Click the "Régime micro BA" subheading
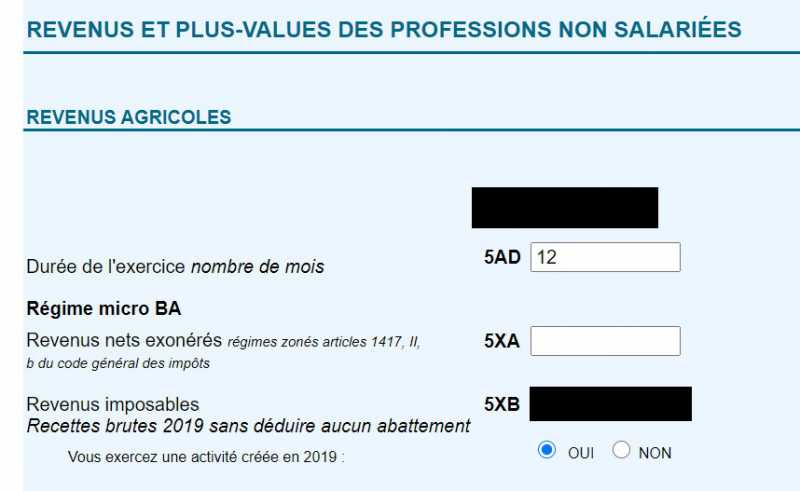Screen dimensions: 800x491 (103, 307)
